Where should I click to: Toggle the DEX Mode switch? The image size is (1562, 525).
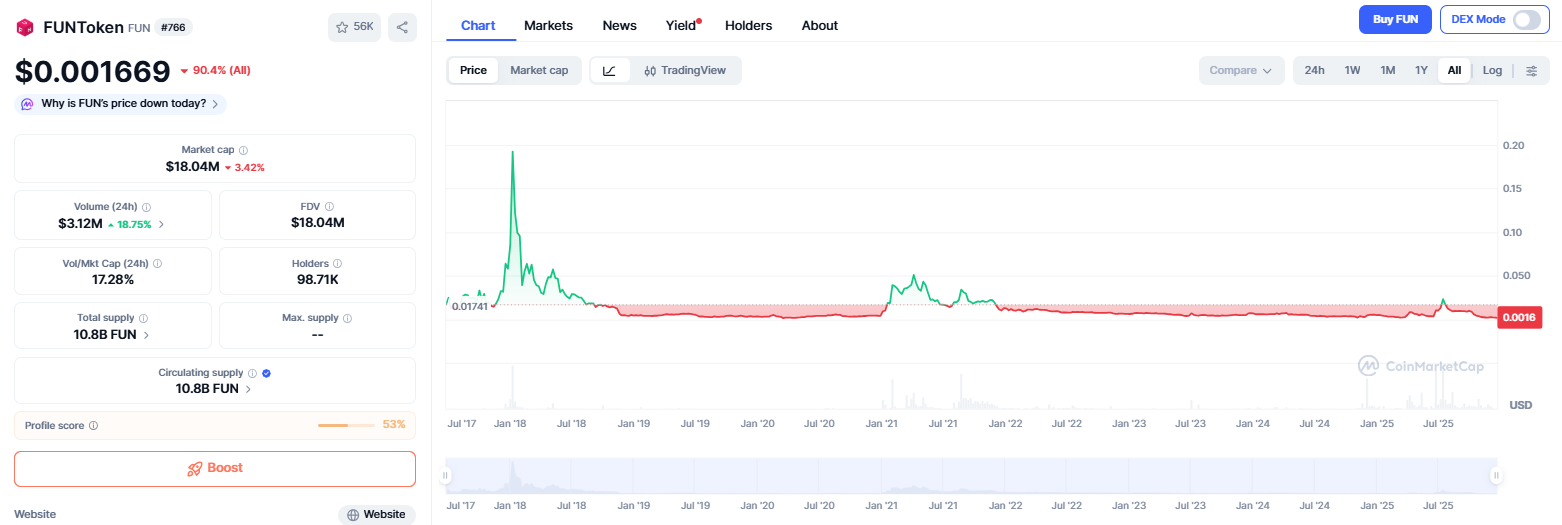click(x=1526, y=19)
